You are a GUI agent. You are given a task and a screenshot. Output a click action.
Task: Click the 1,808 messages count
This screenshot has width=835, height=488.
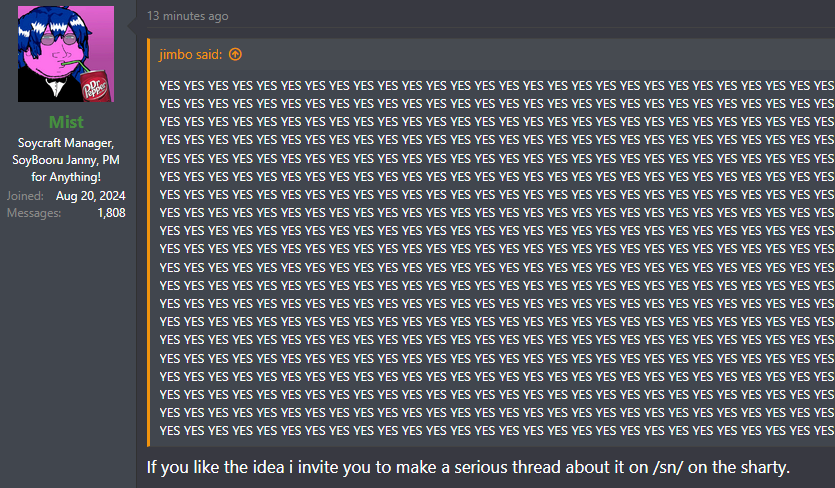pyautogui.click(x=111, y=213)
